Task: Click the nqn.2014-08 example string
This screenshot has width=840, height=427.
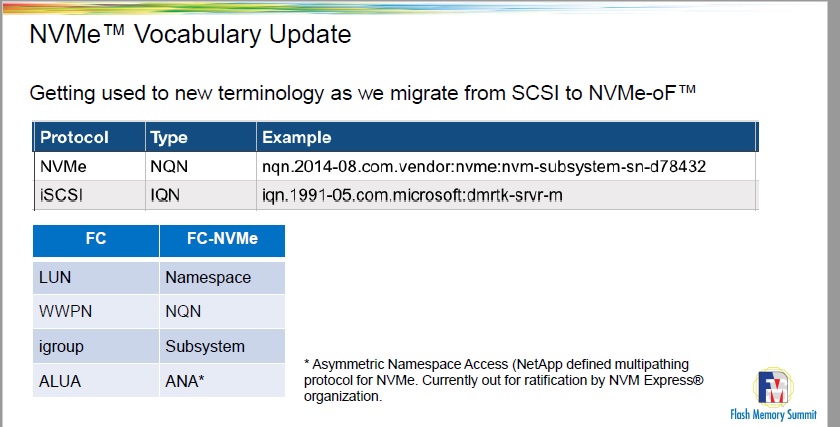Action: (x=483, y=166)
